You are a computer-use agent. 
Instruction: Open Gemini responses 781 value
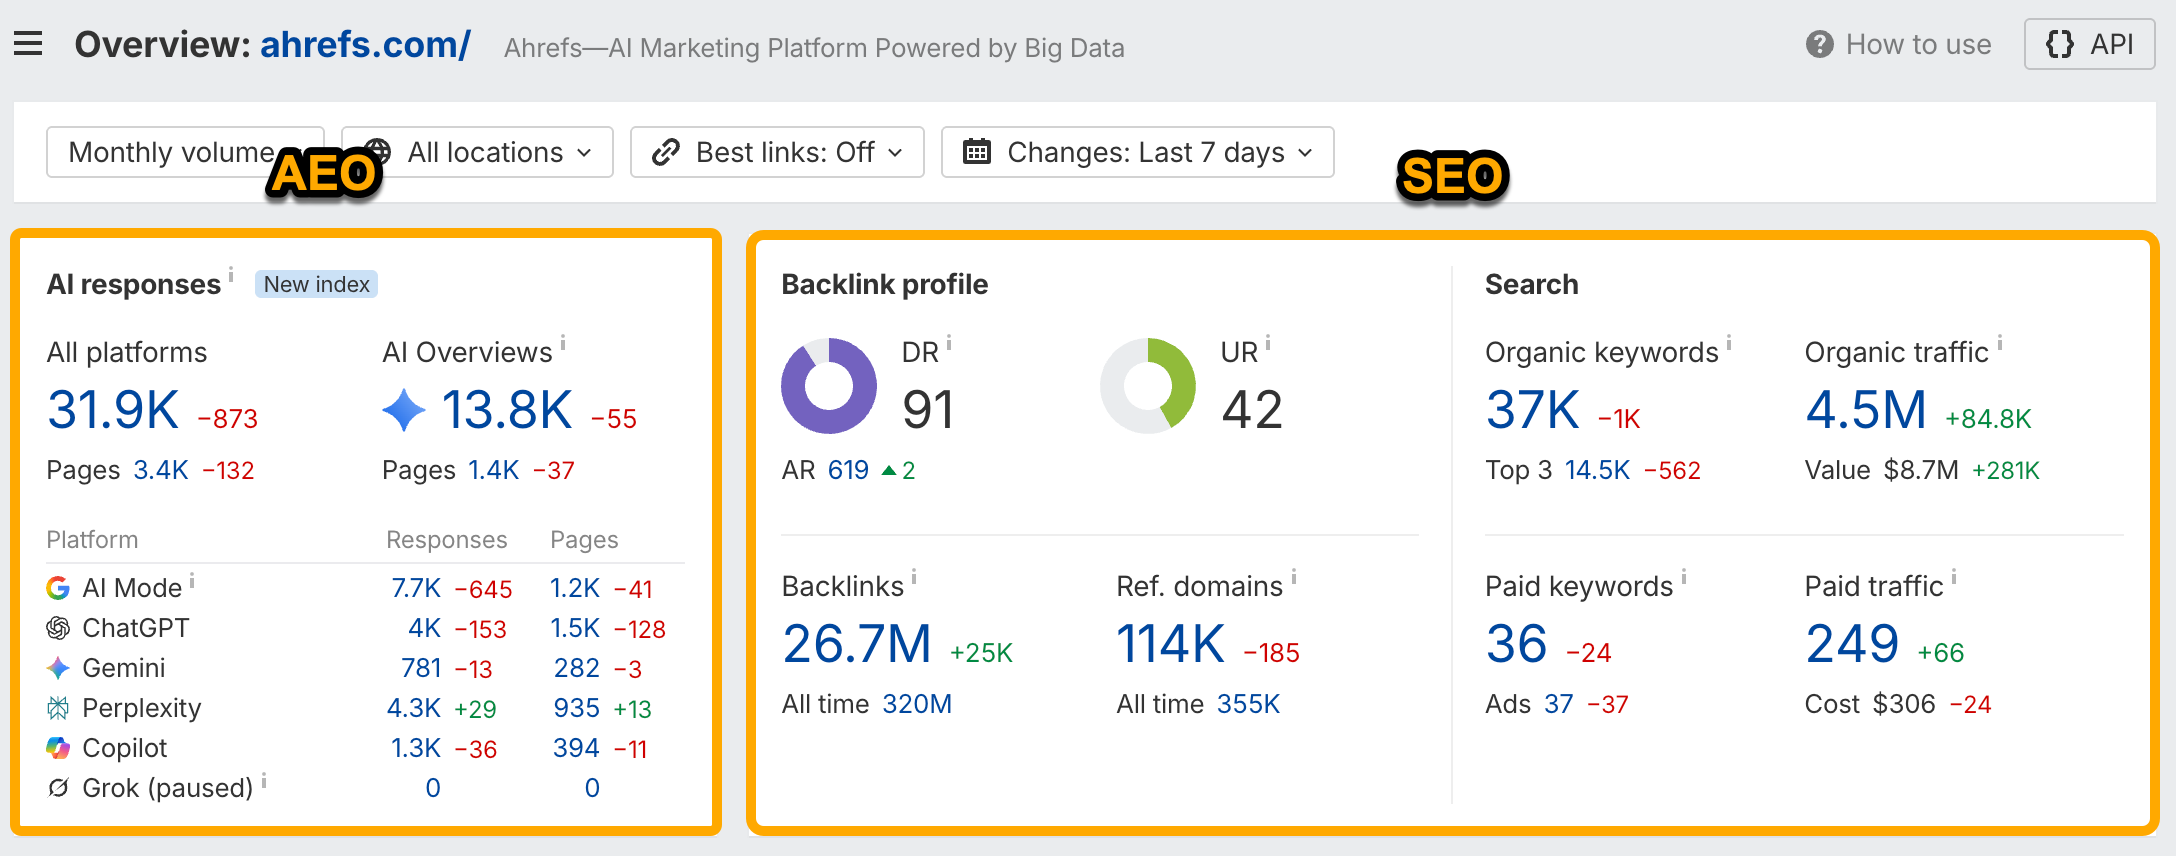coord(421,668)
